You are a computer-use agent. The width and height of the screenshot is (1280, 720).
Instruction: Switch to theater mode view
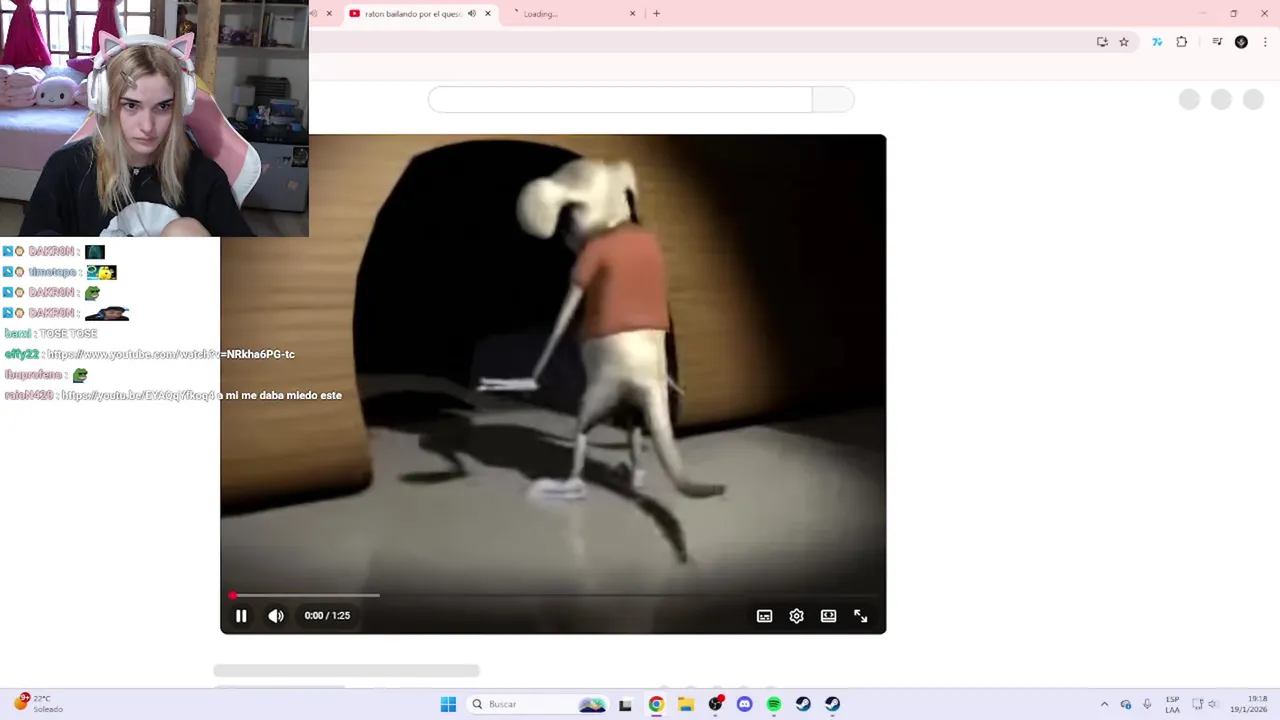[829, 616]
